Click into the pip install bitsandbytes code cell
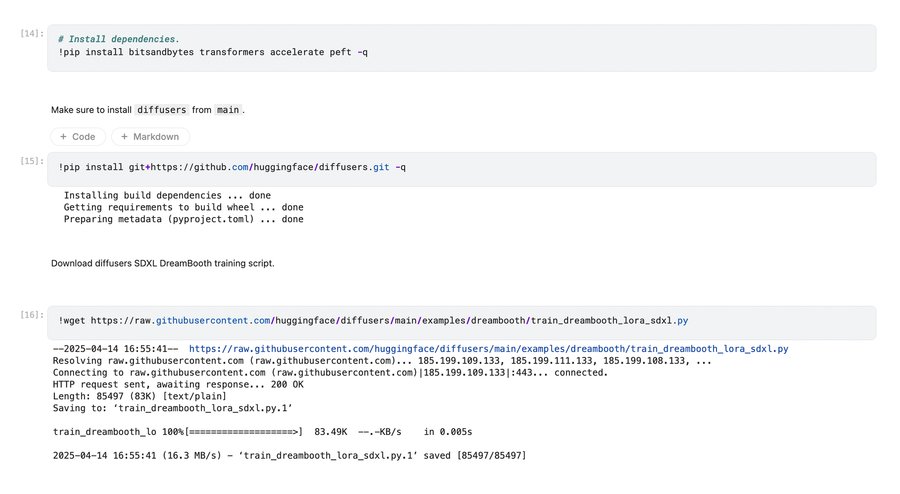Screen dimensions: 900x494 click(460, 51)
